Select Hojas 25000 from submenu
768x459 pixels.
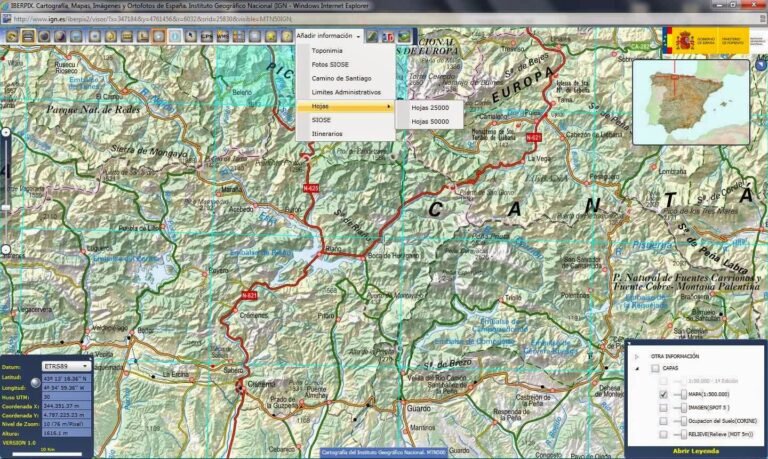click(x=431, y=106)
